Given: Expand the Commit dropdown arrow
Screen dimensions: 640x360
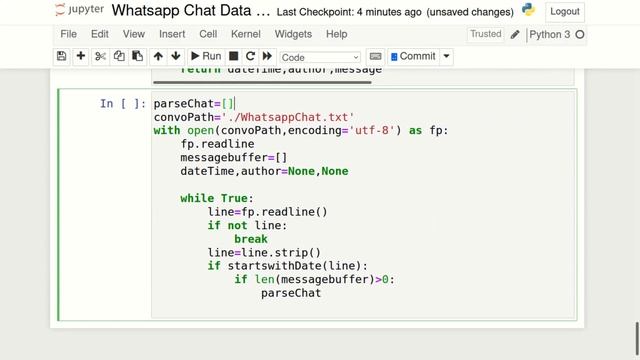Looking at the screenshot, I should coord(447,56).
